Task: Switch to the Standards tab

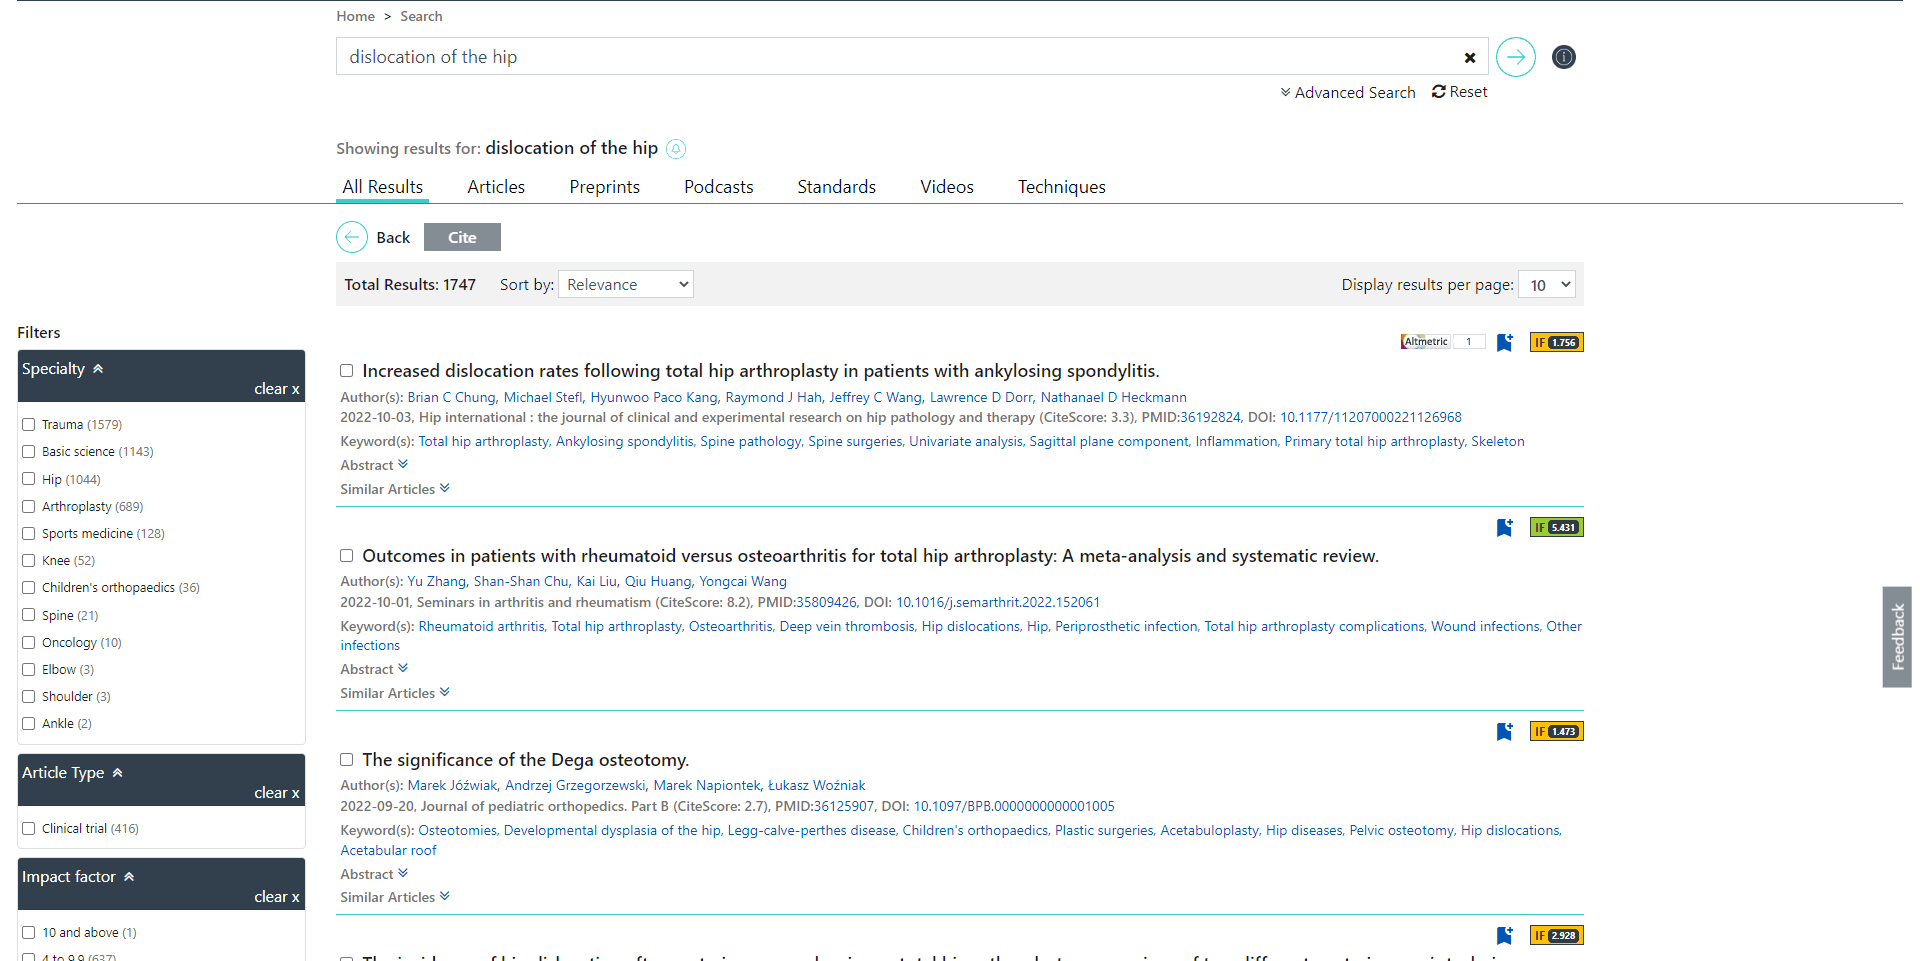Action: (x=836, y=187)
